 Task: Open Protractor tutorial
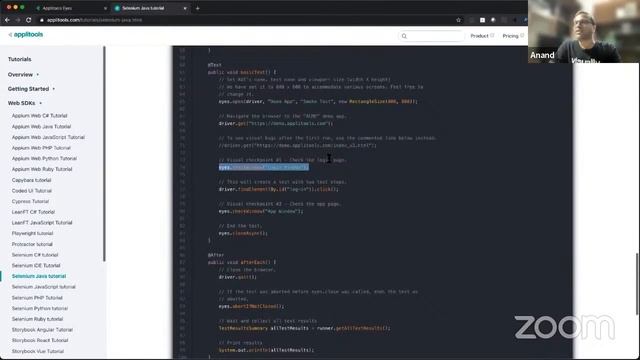pos(32,244)
